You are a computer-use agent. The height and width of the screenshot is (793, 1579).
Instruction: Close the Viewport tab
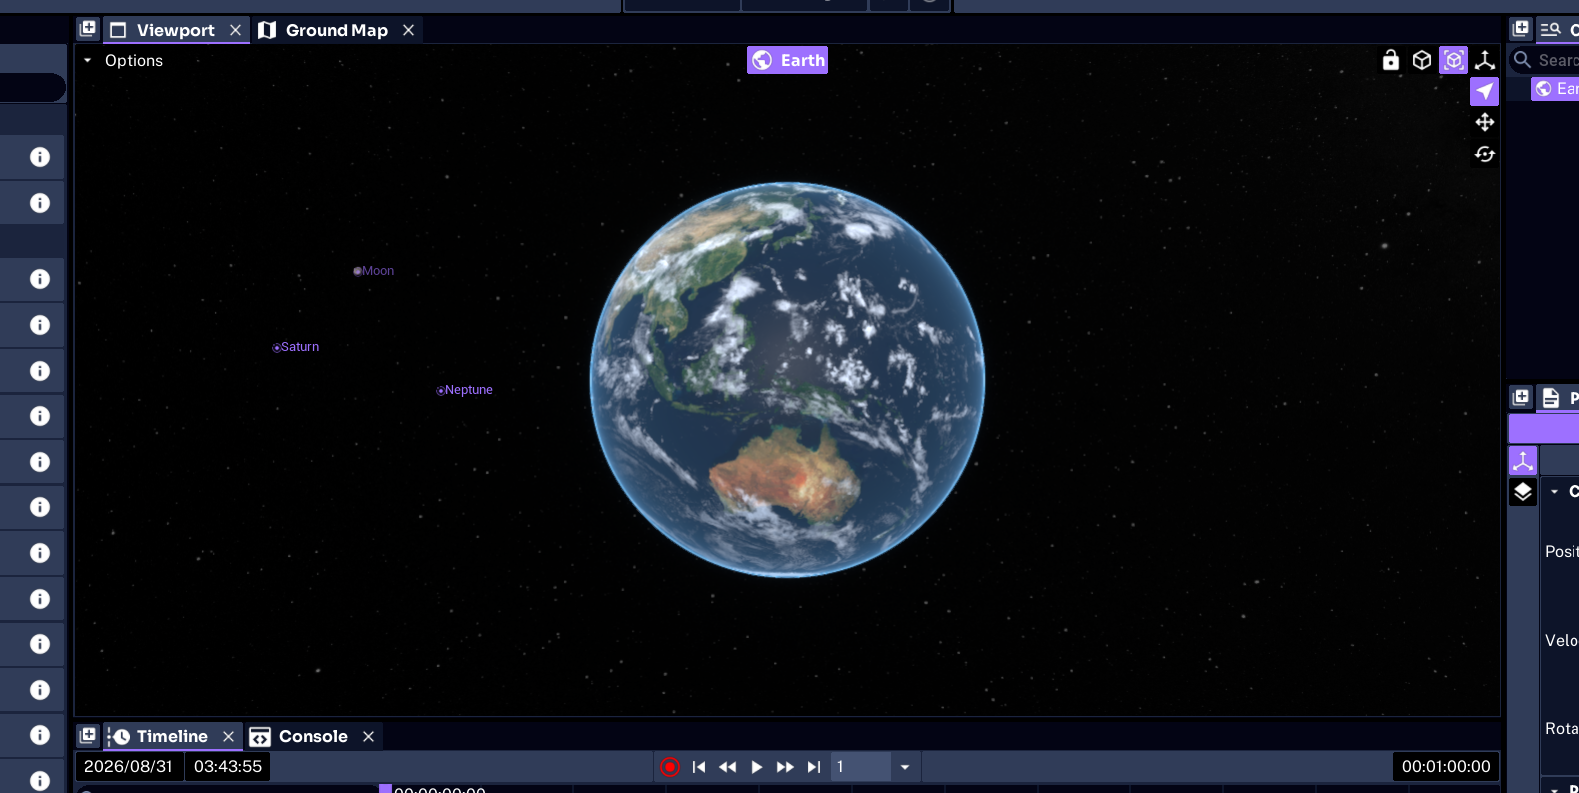pyautogui.click(x=235, y=30)
